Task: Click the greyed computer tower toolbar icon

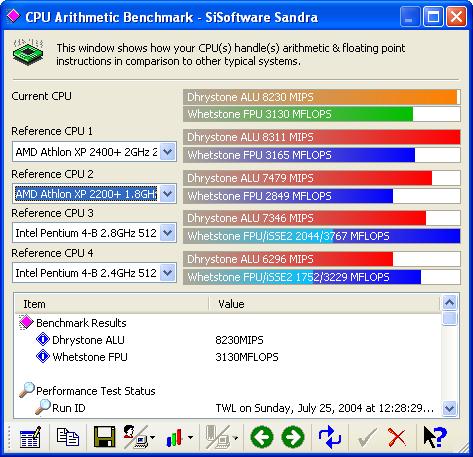Action: (x=218, y=437)
